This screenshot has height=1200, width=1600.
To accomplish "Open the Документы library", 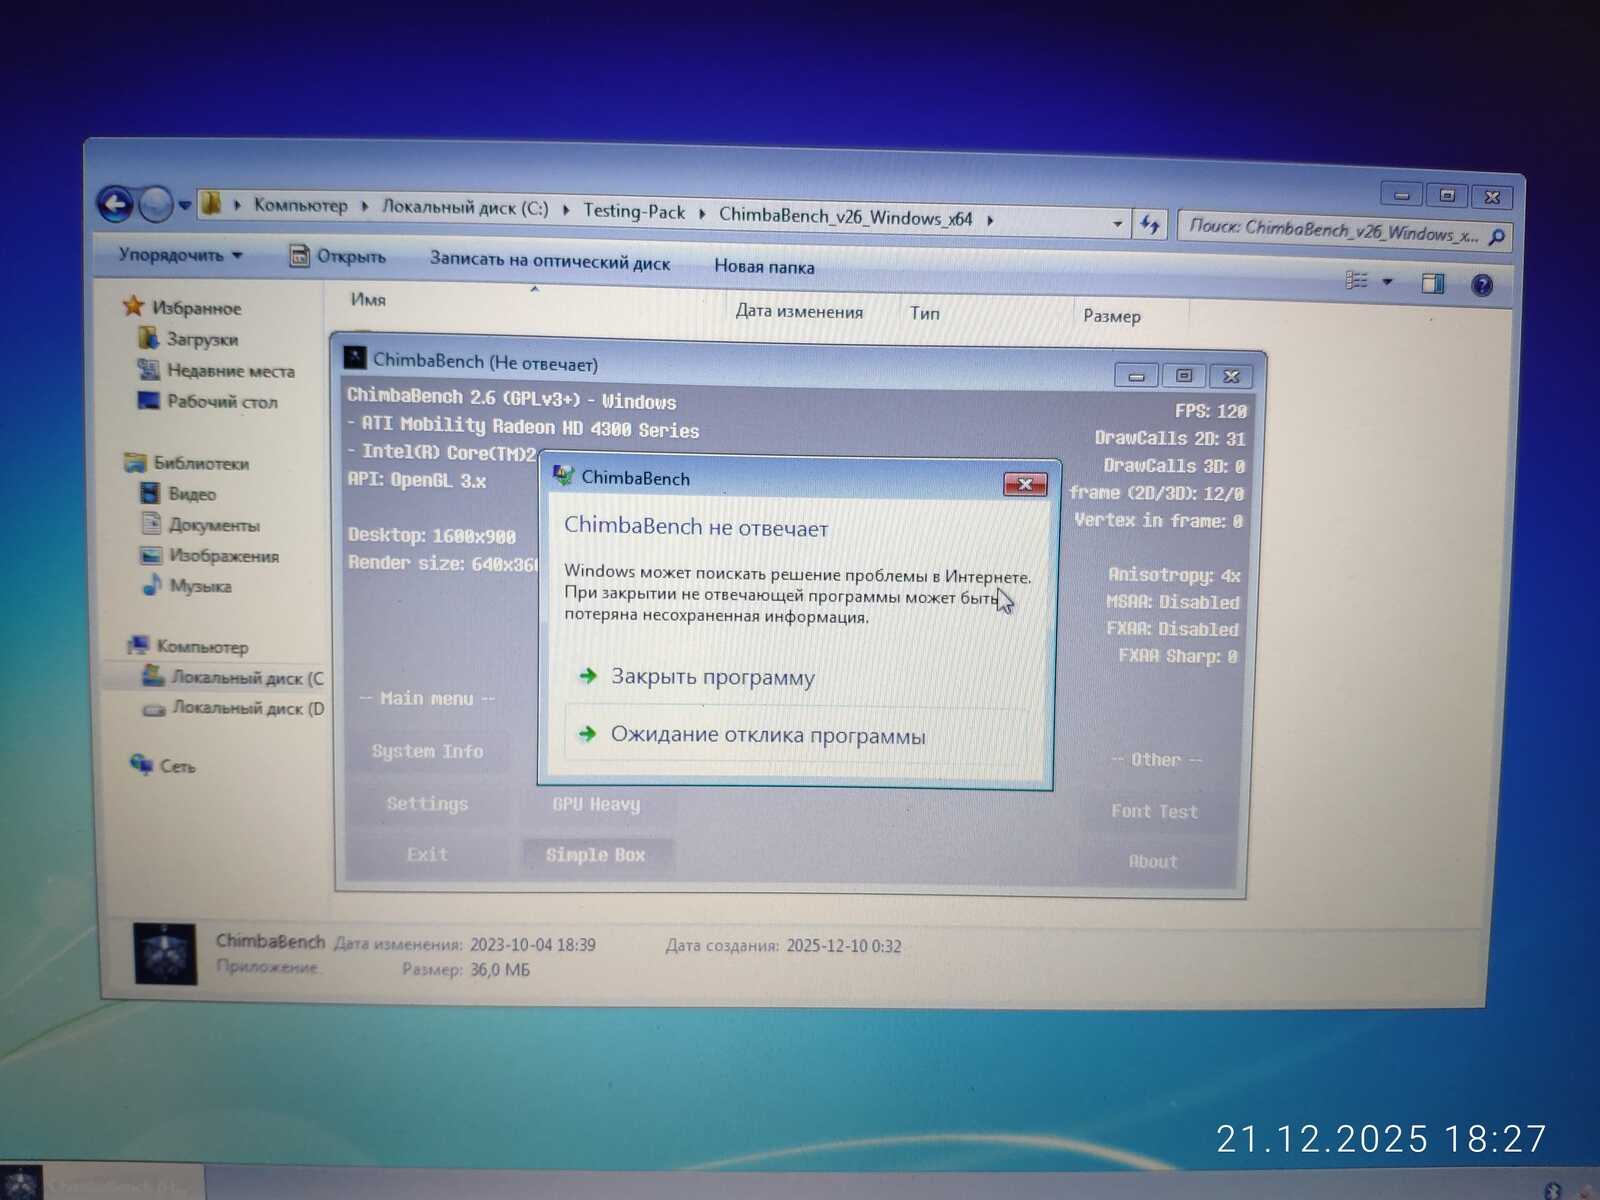I will 201,525.
